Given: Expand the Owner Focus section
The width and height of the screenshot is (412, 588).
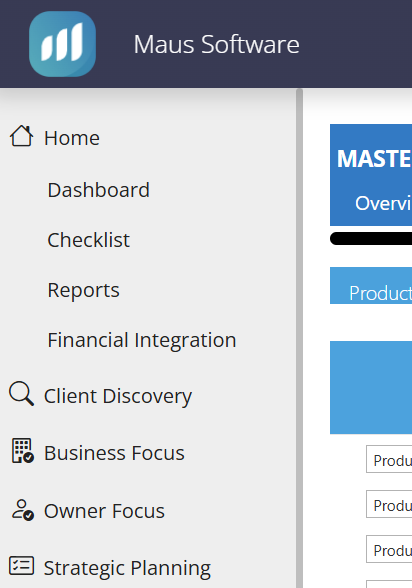Looking at the screenshot, I should 104,511.
